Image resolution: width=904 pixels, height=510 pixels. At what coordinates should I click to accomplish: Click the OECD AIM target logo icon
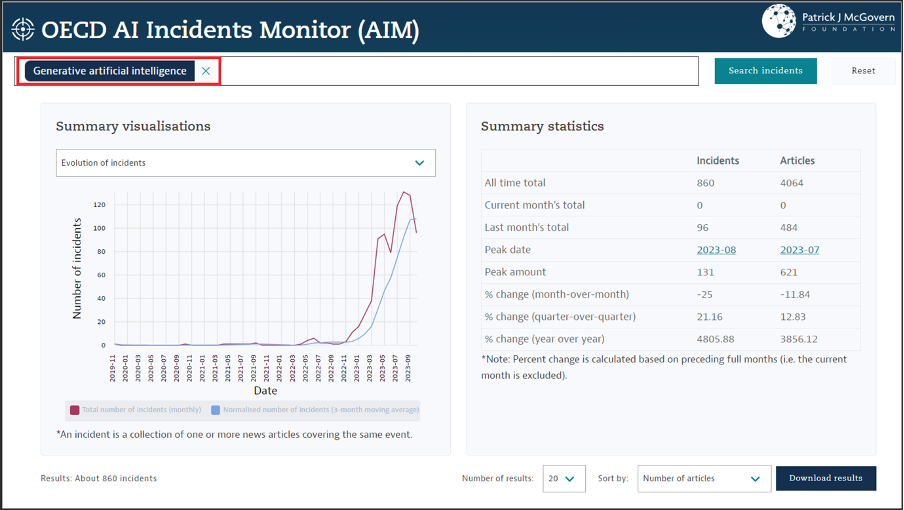23,29
